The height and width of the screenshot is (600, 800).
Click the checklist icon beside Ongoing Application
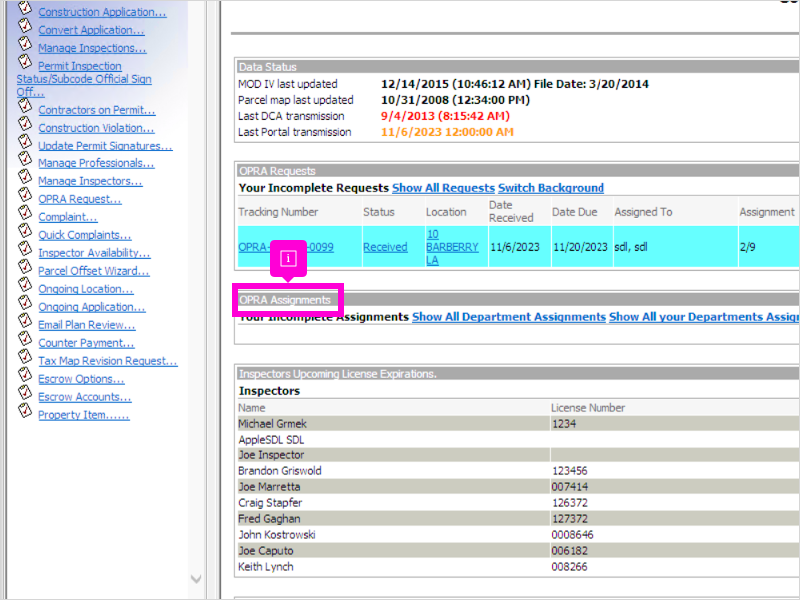point(25,303)
